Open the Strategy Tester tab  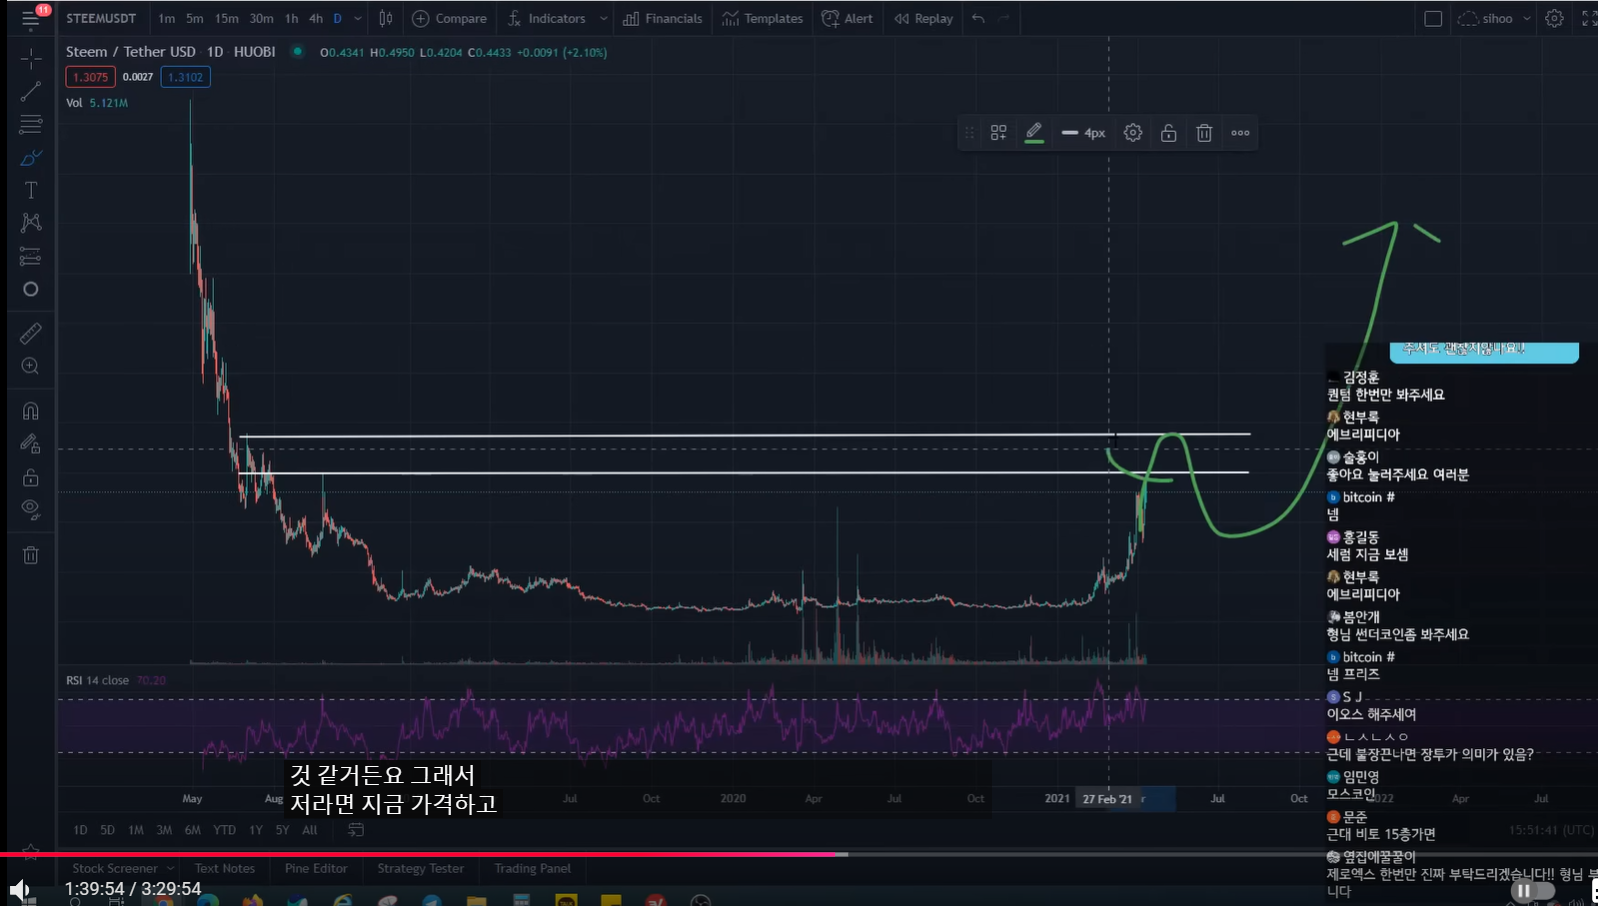coord(420,868)
